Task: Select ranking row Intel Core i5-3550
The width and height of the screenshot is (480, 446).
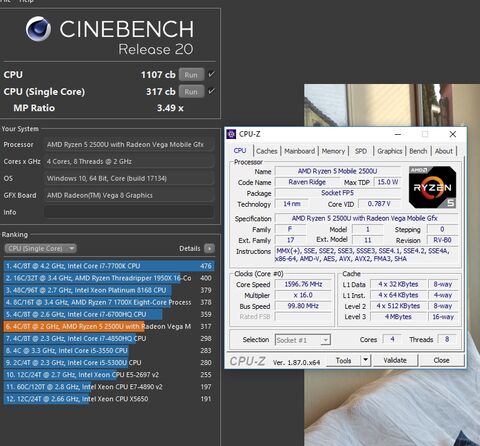Action: pyautogui.click(x=109, y=350)
